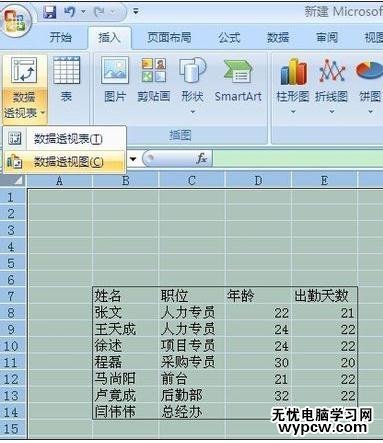The image size is (383, 443).
Task: Select the age cell with value 30
Action: click(x=258, y=362)
